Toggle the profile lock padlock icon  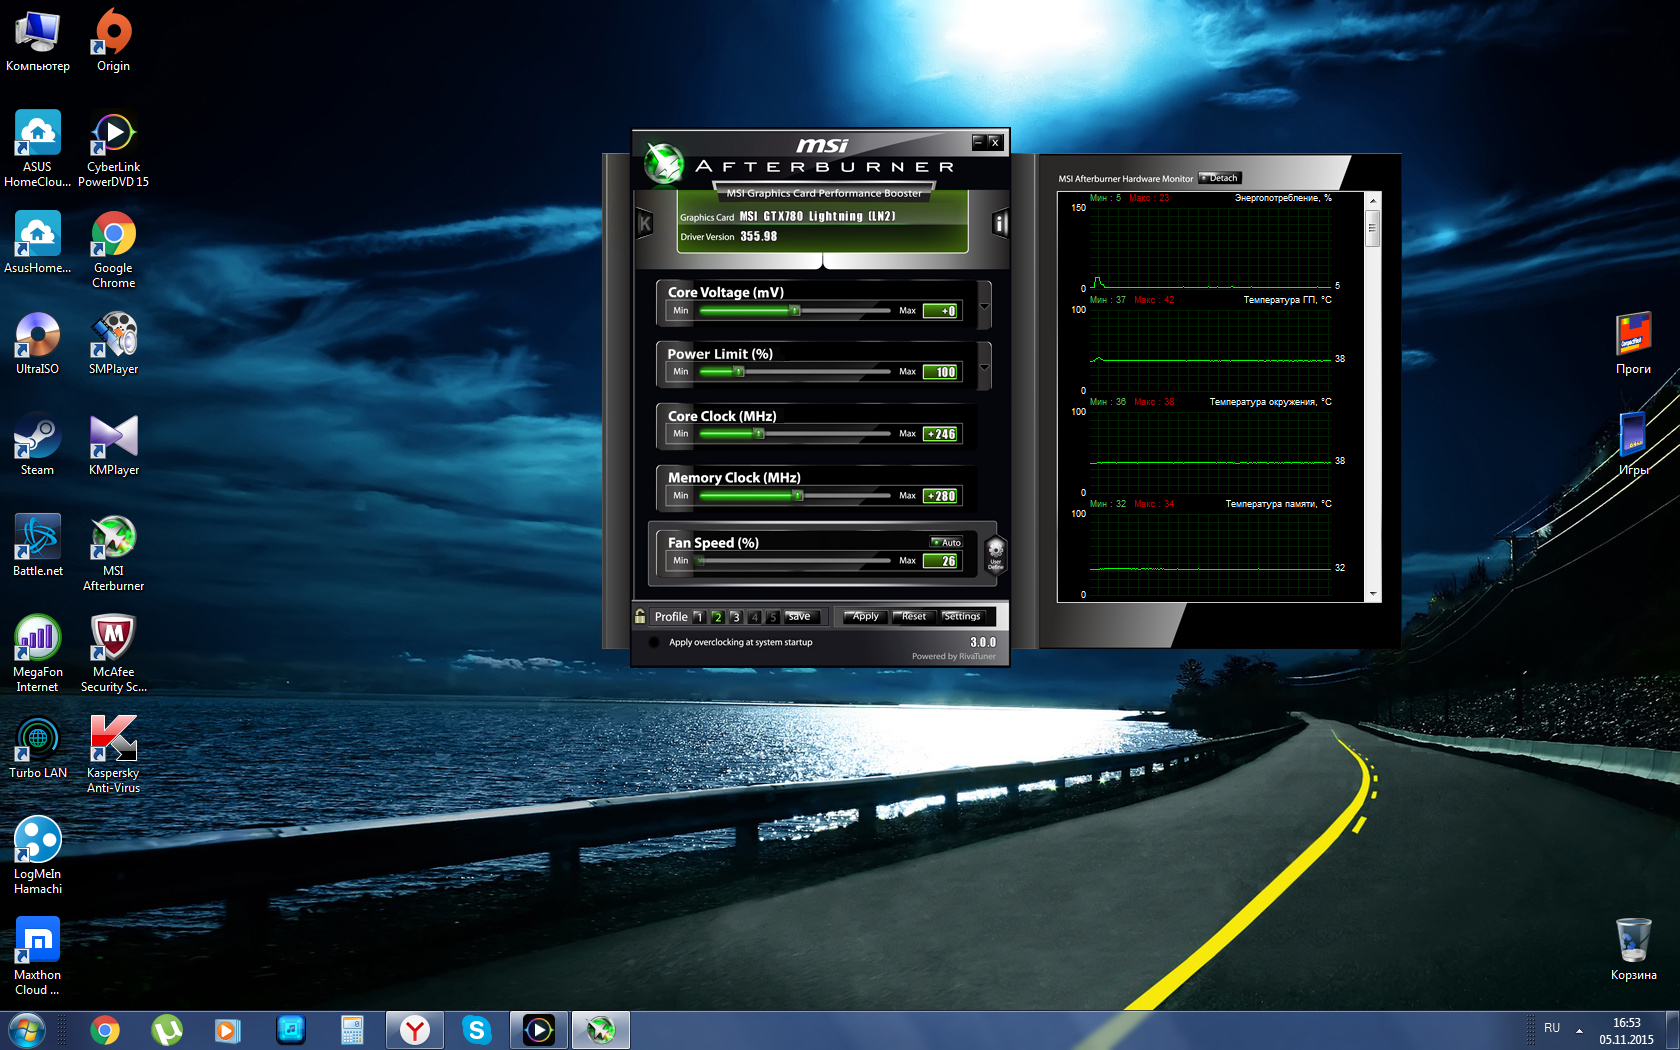640,616
